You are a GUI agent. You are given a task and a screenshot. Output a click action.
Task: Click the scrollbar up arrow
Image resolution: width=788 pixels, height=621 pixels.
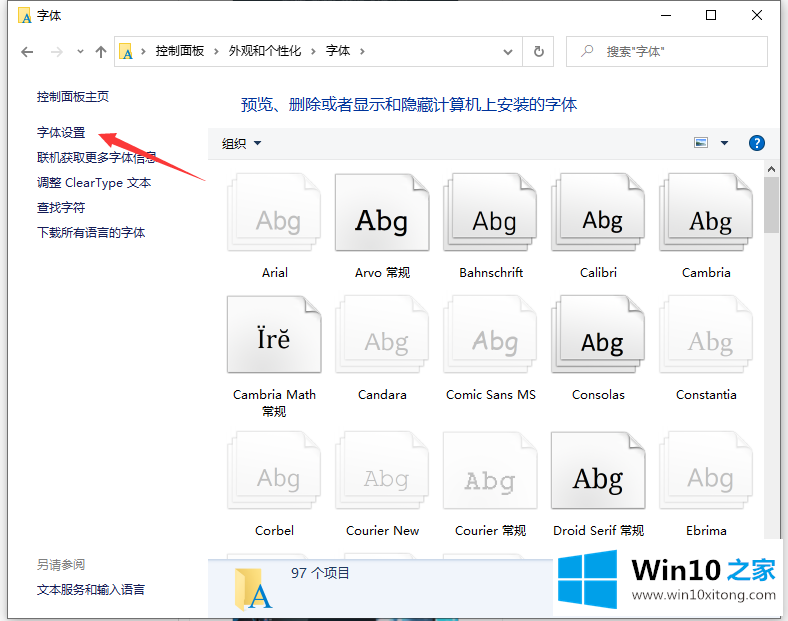click(771, 169)
